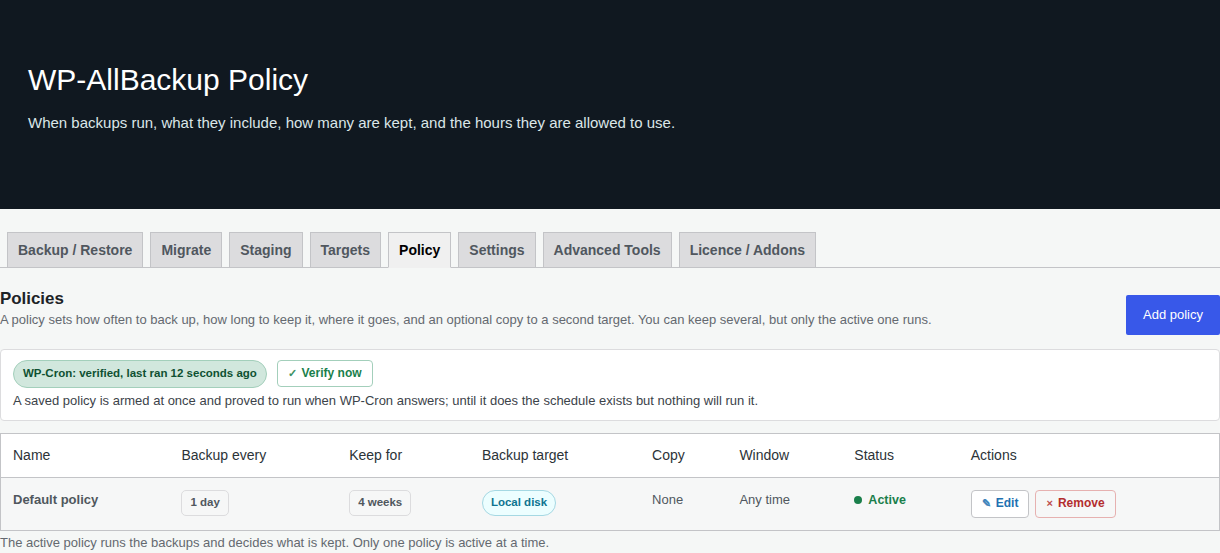Click the 'Backup target' column header
This screenshot has height=553, width=1220.
point(525,455)
